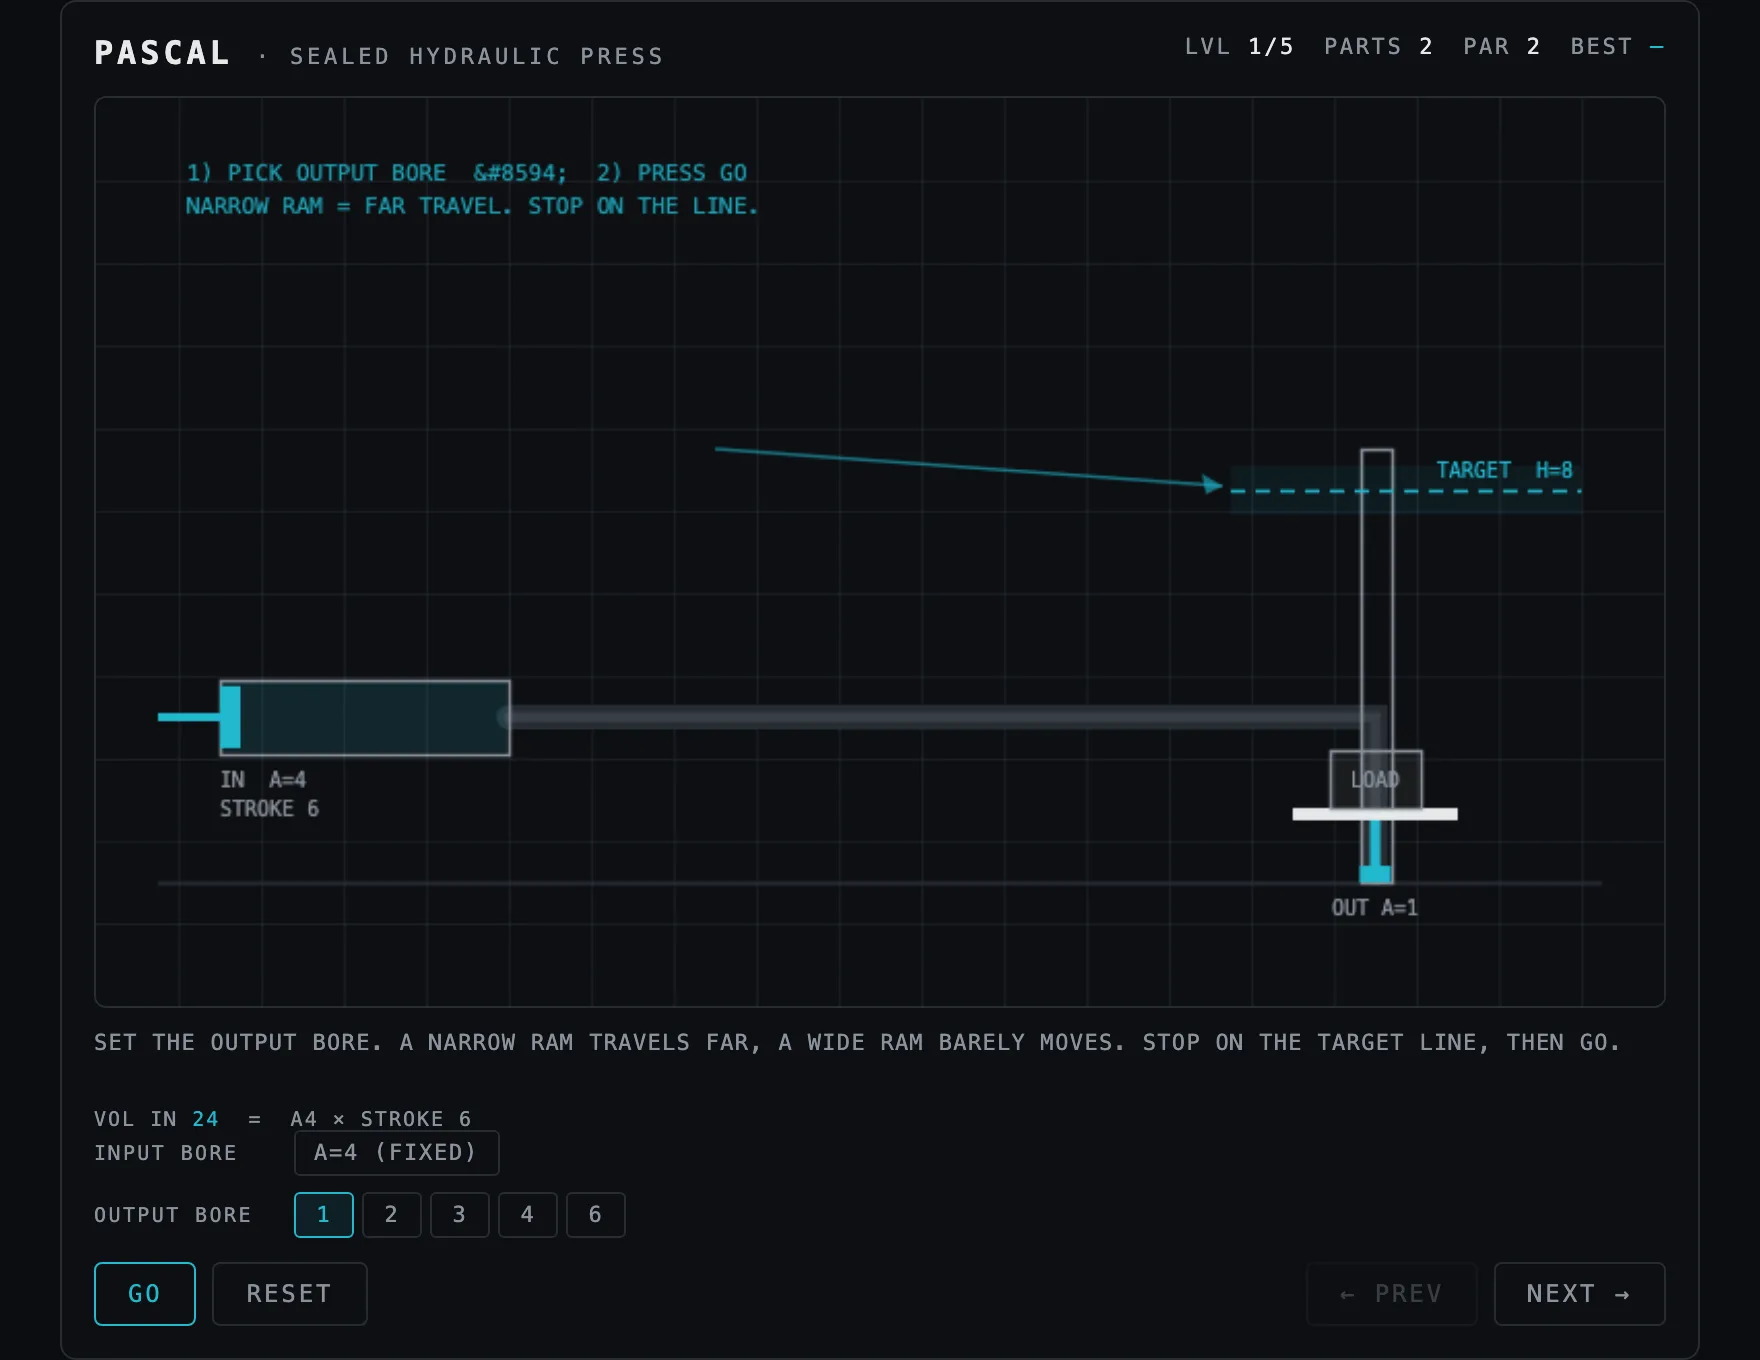Click the VOL IN 24 readout
The width and height of the screenshot is (1760, 1360).
click(156, 1118)
